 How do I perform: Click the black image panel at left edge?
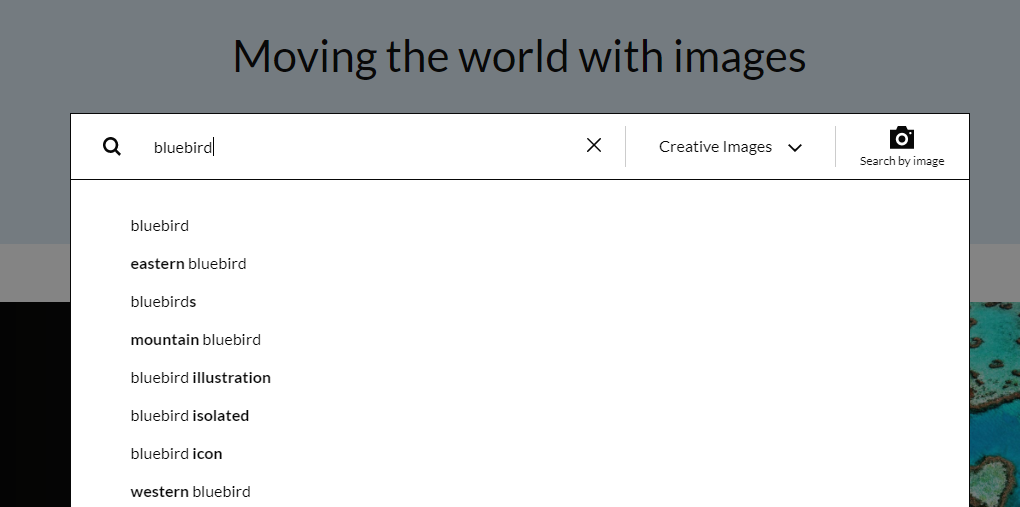point(34,400)
